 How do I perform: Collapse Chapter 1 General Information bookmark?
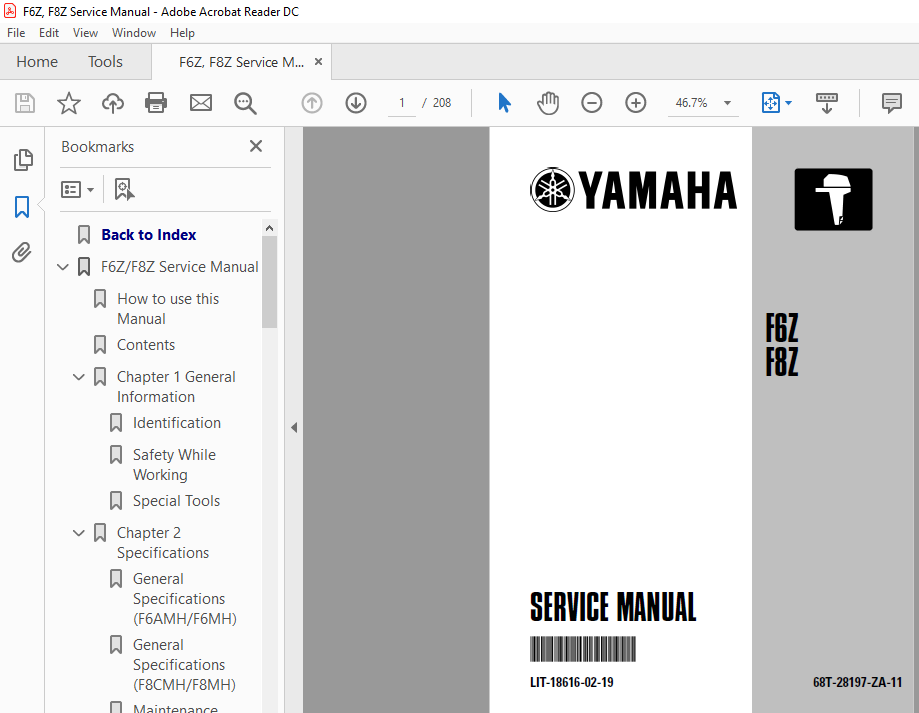79,377
